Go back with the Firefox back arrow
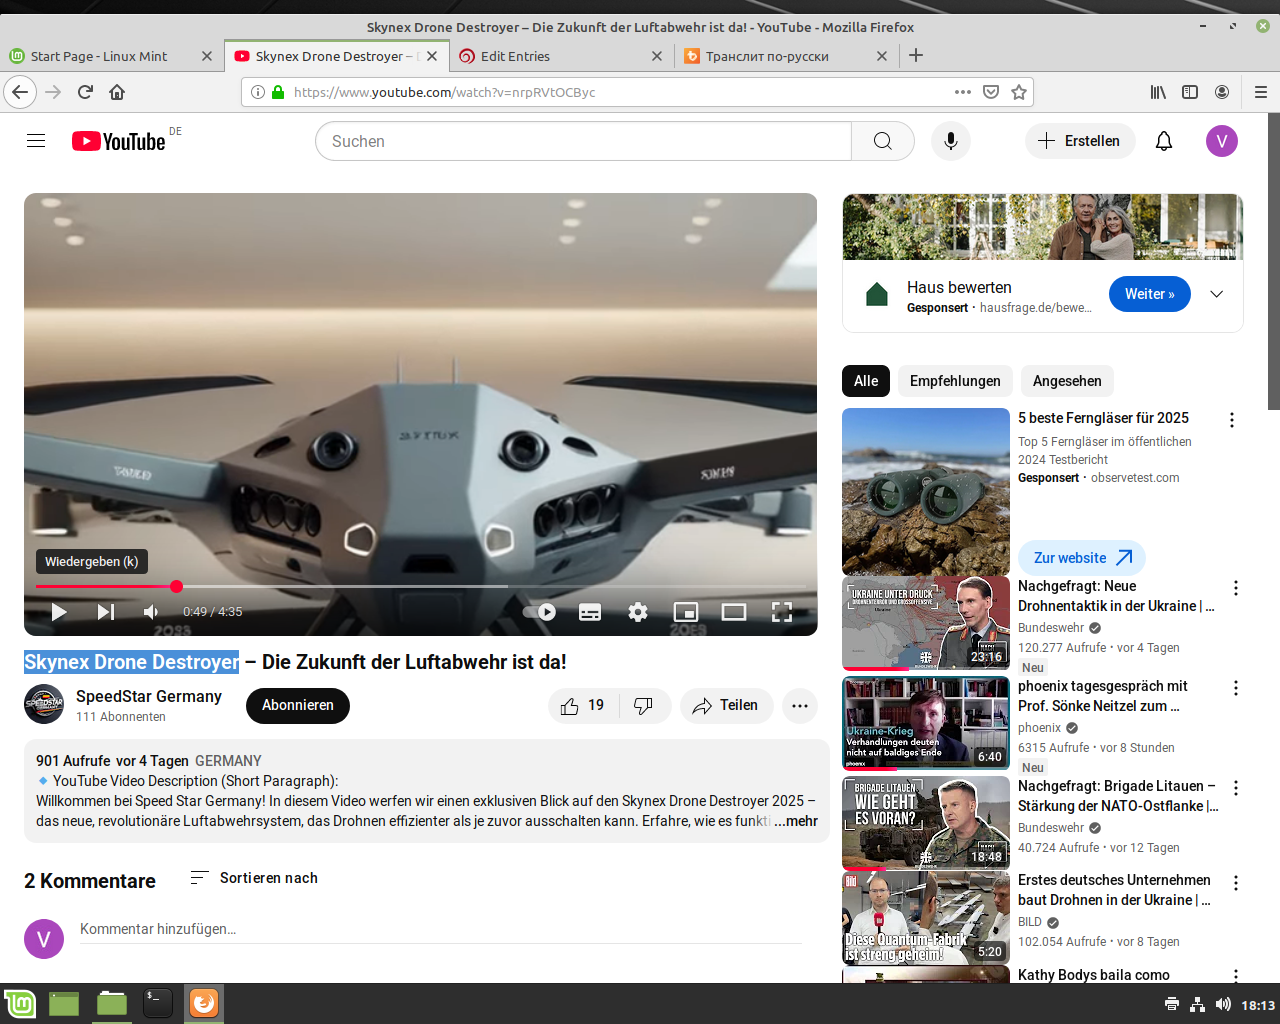The image size is (1280, 1024). coord(20,92)
